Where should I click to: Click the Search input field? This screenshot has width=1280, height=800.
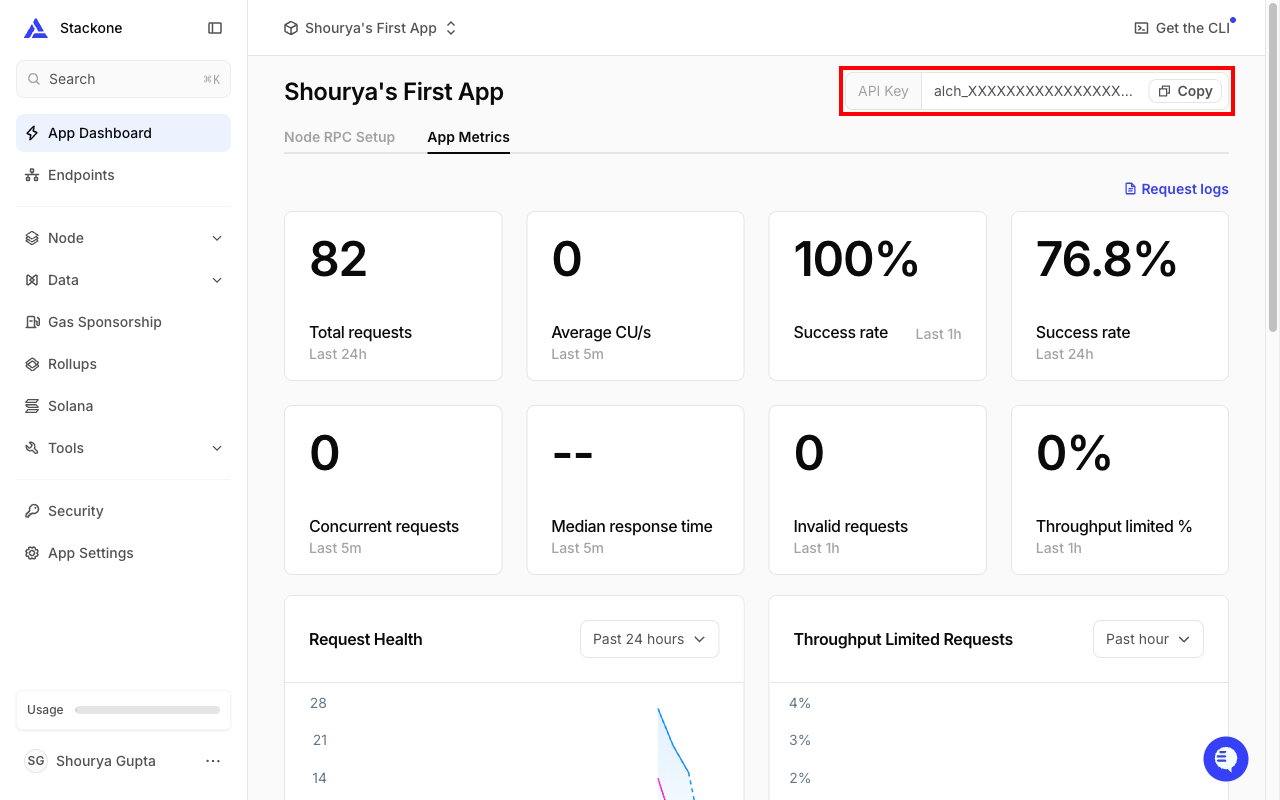(x=123, y=79)
